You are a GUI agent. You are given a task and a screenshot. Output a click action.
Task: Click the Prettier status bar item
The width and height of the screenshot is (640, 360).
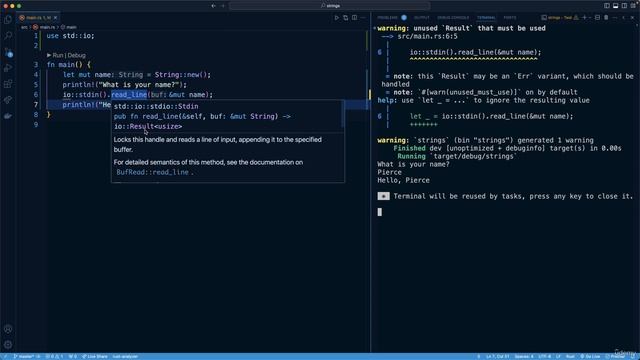pyautogui.click(x=615, y=356)
